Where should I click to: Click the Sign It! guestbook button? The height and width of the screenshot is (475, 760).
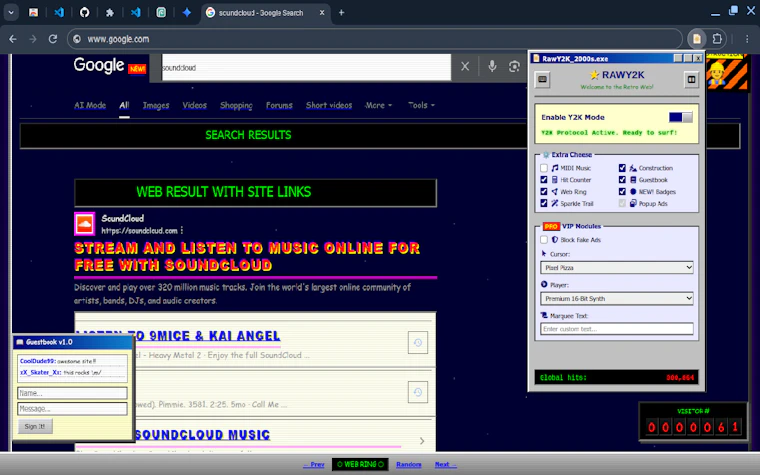click(x=35, y=427)
